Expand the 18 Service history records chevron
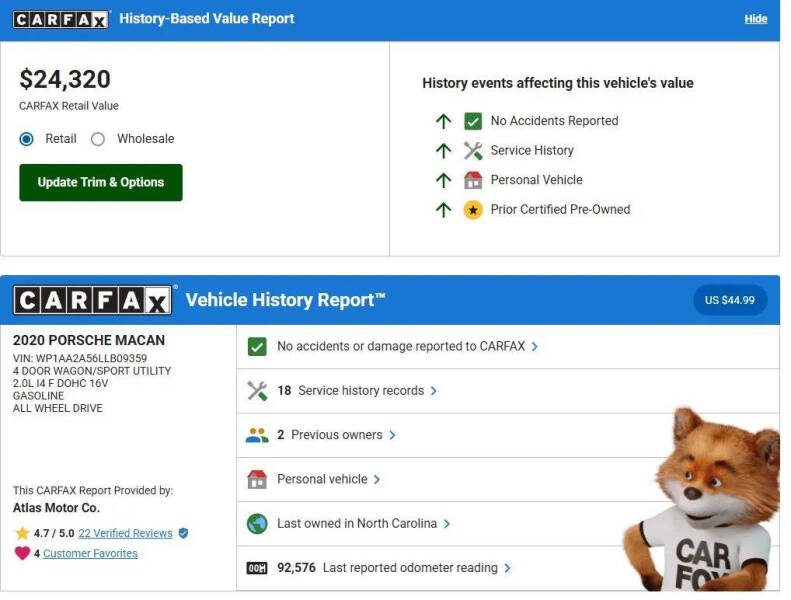 tap(434, 391)
